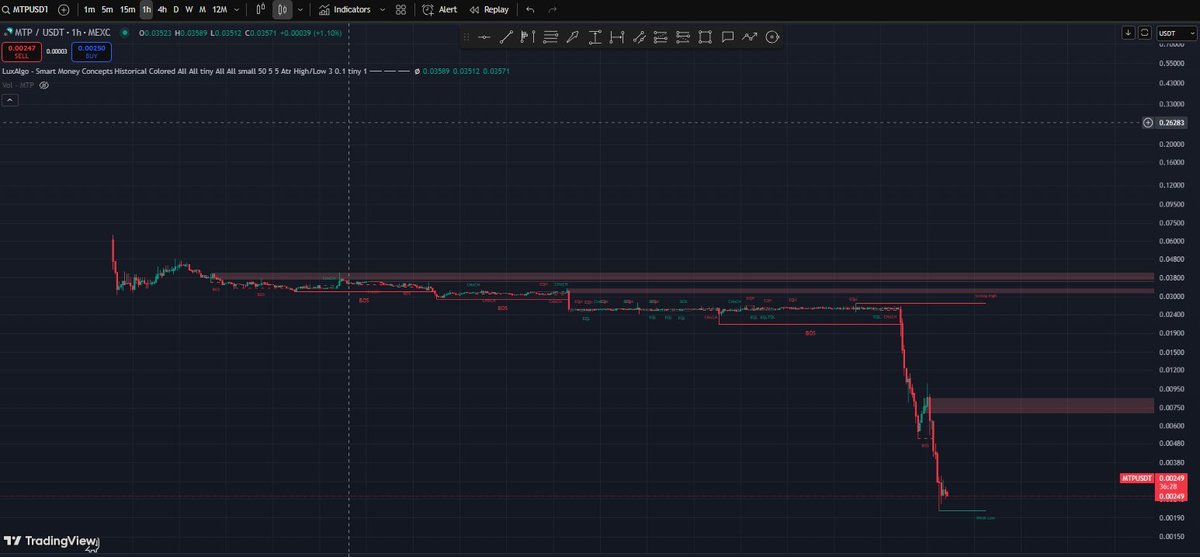Image resolution: width=1200 pixels, height=557 pixels.
Task: Expand the timeframe dropdown arrow
Action: [x=238, y=9]
